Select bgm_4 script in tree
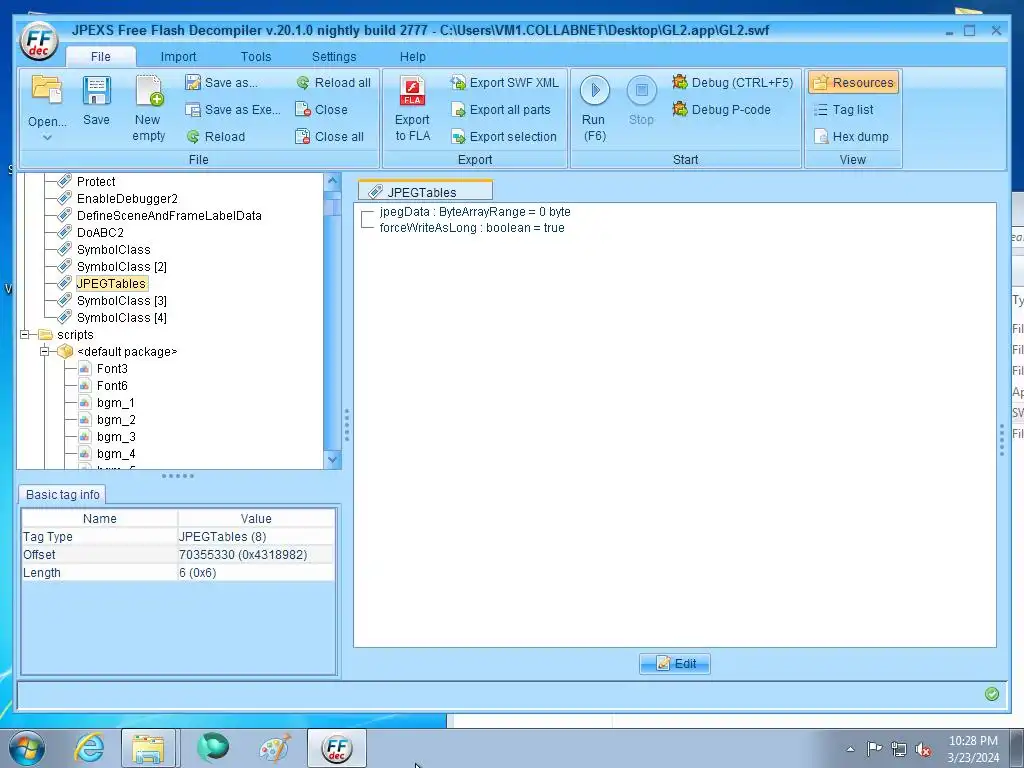 click(116, 453)
